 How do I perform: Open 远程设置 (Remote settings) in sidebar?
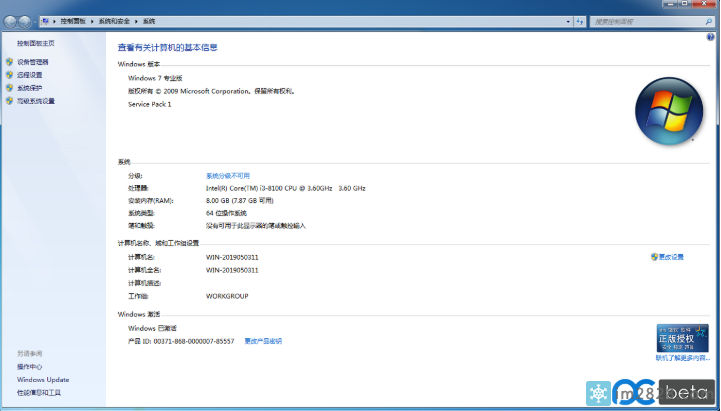click(29, 75)
